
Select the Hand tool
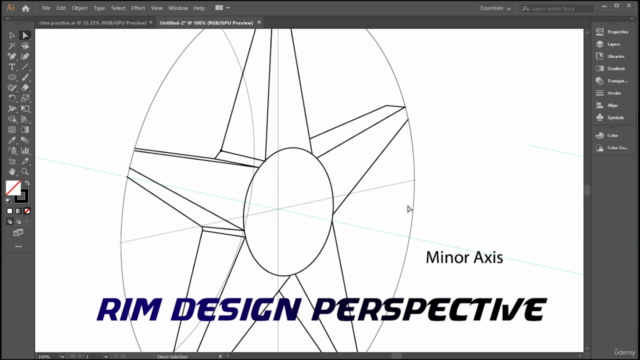click(x=12, y=172)
